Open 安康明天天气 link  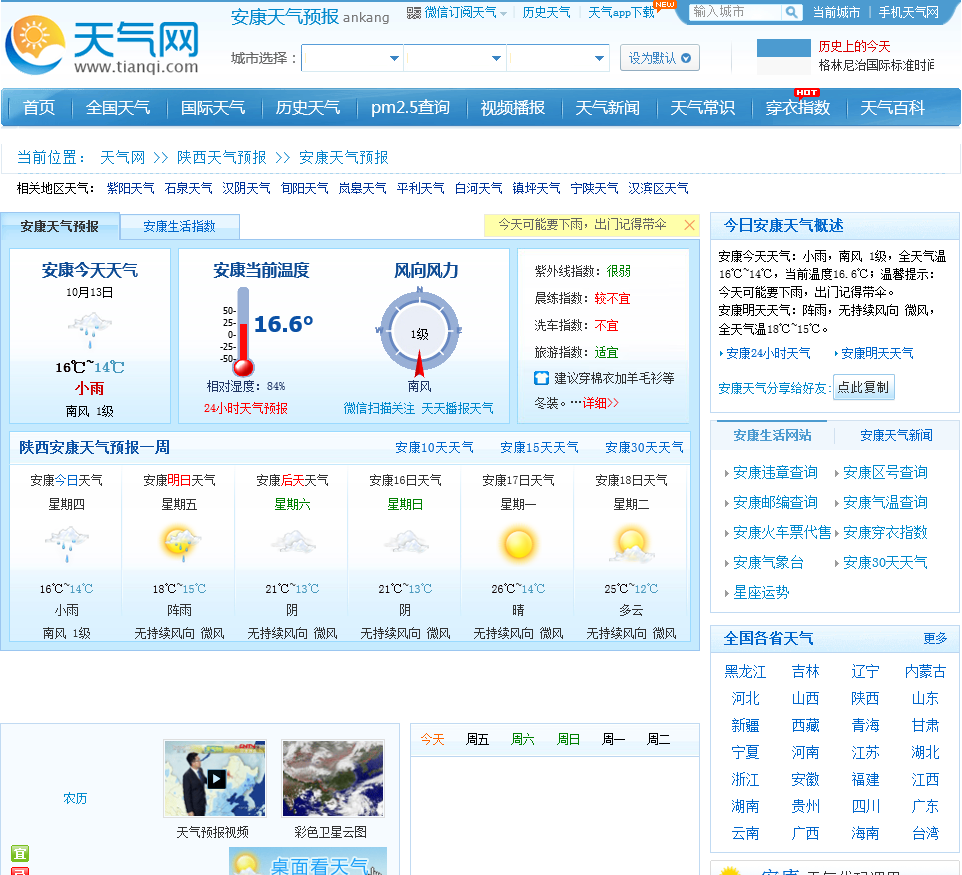pyautogui.click(x=877, y=353)
